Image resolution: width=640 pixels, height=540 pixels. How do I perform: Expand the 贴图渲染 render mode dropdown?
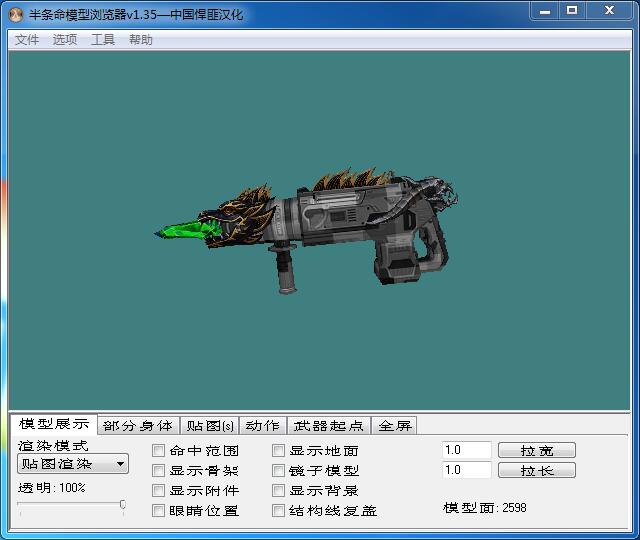coord(73,464)
